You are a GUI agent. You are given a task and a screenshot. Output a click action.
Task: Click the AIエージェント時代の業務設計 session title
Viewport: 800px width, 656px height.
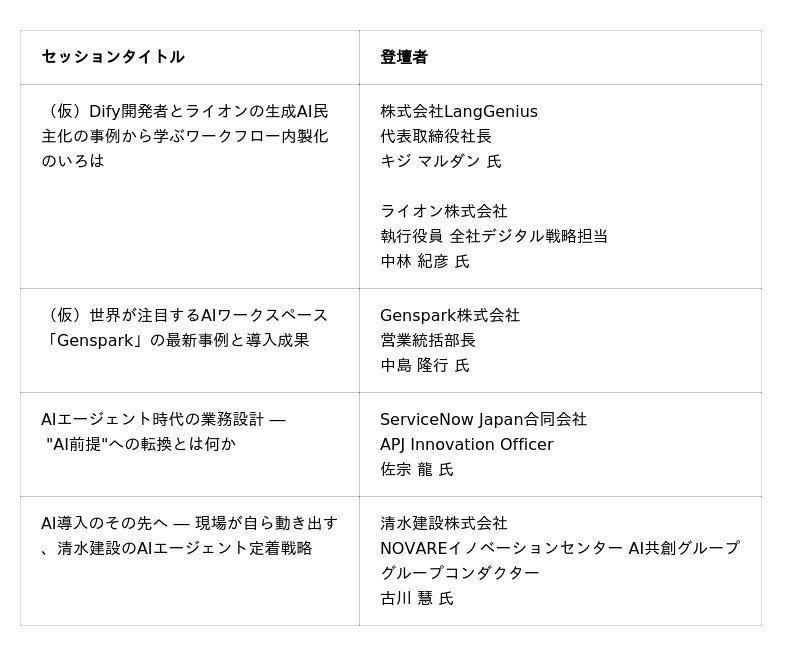(164, 431)
